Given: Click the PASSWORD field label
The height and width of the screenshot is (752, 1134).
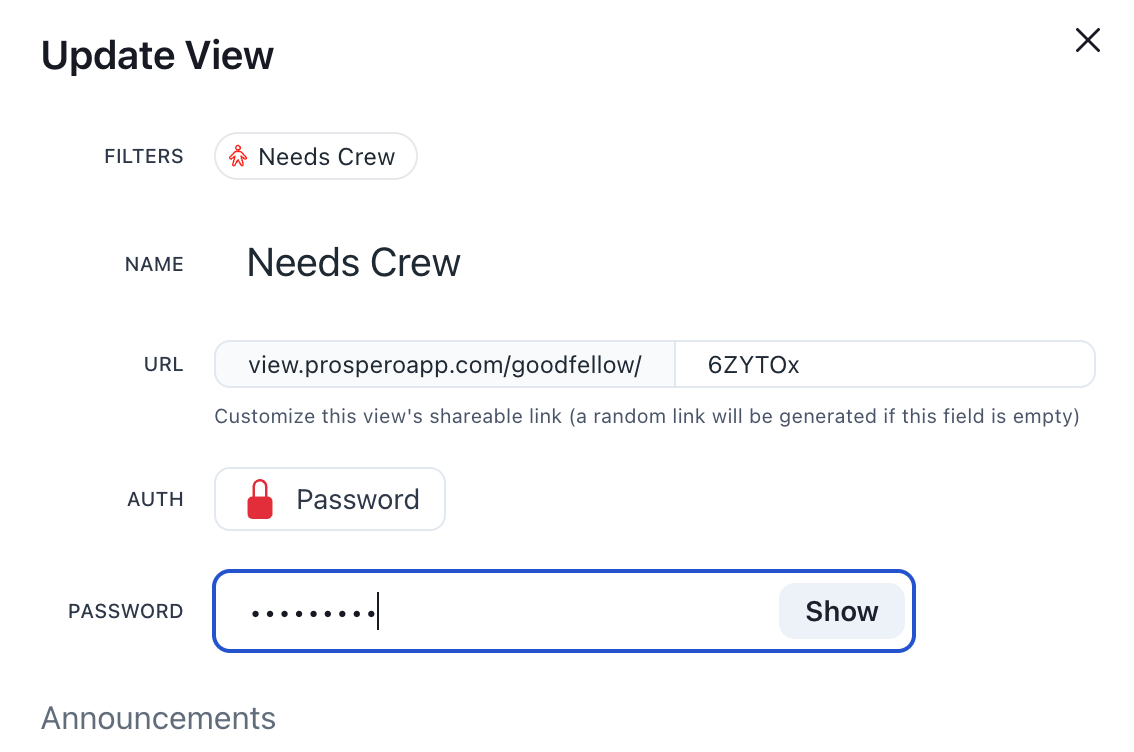Looking at the screenshot, I should 125,610.
